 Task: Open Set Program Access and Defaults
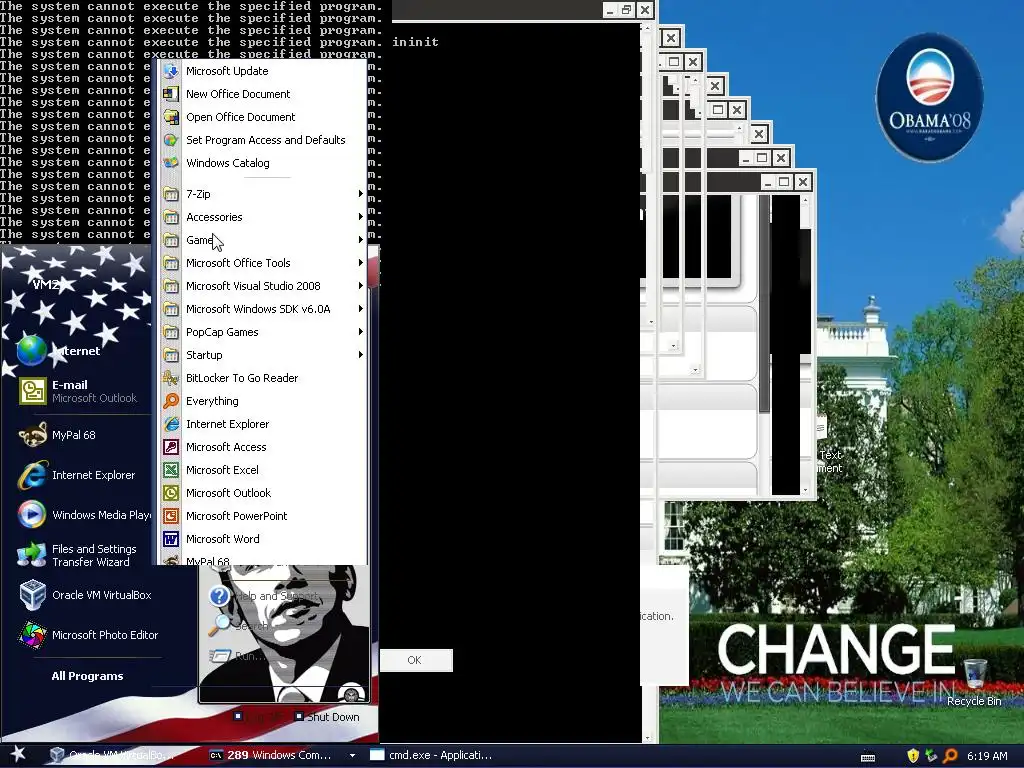(x=265, y=140)
